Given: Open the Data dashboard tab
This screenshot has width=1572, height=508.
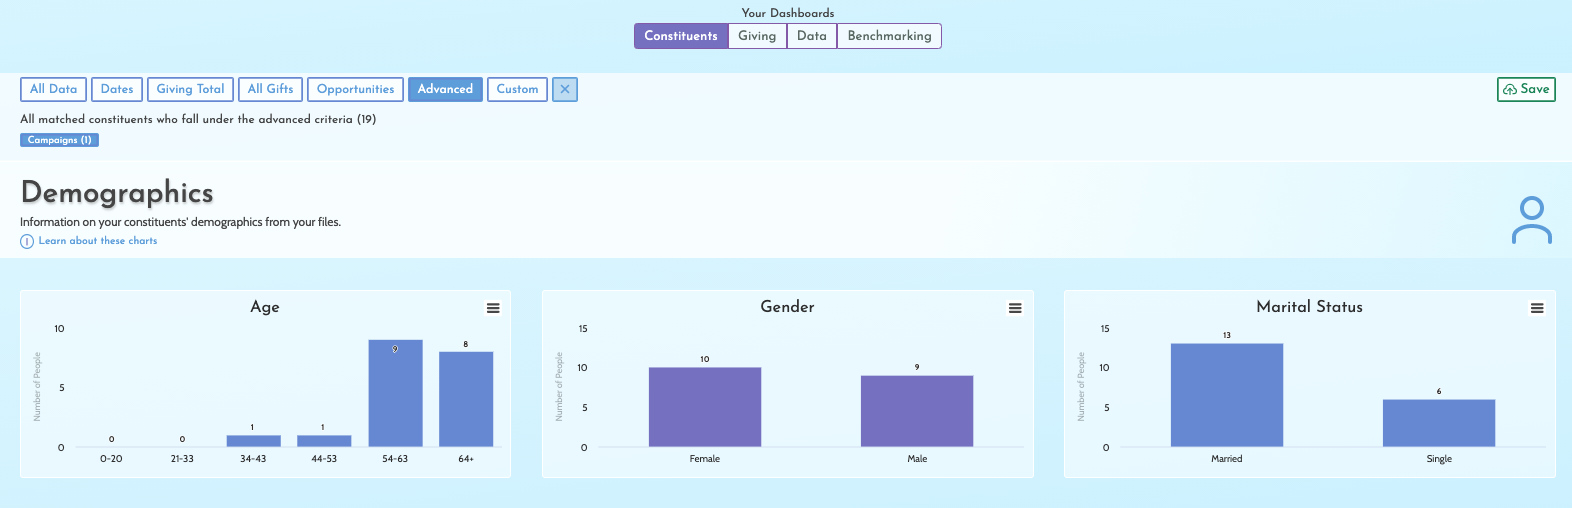Looking at the screenshot, I should 812,36.
